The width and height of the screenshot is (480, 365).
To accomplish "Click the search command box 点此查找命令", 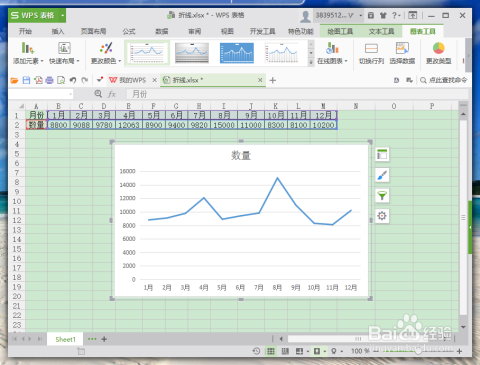I will pos(444,80).
